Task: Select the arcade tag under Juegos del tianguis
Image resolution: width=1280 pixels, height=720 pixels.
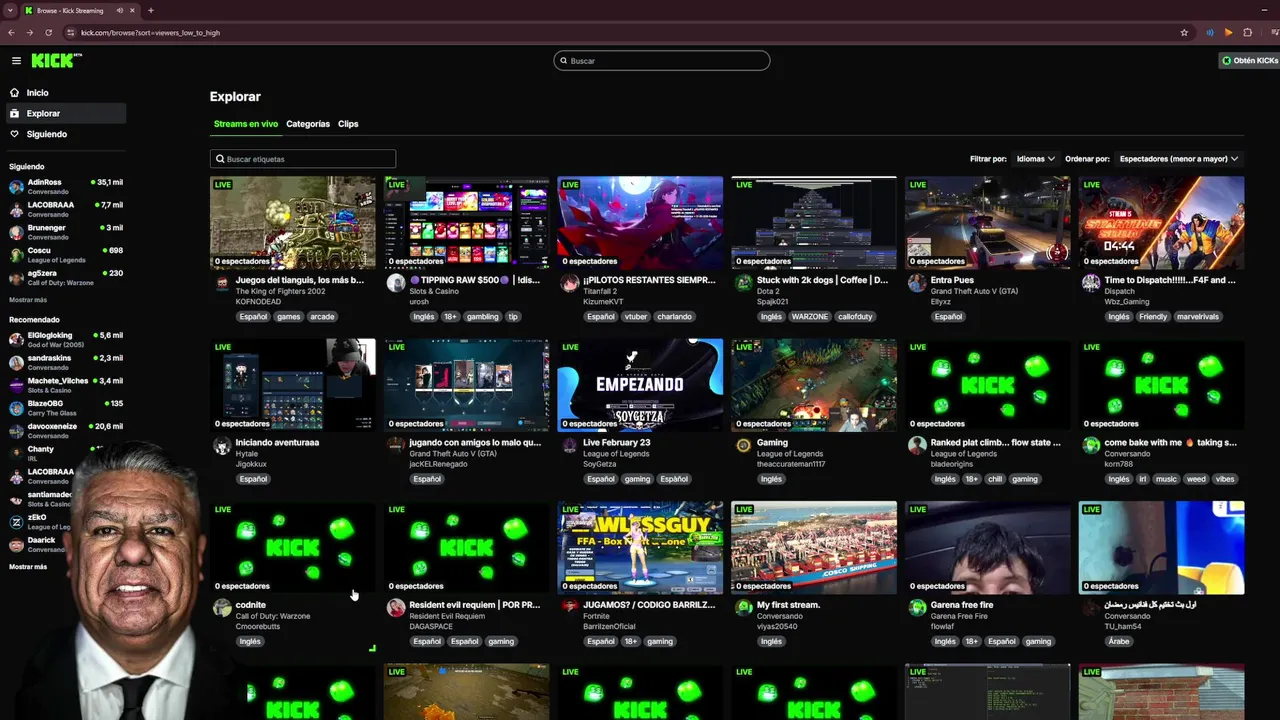Action: [x=322, y=317]
